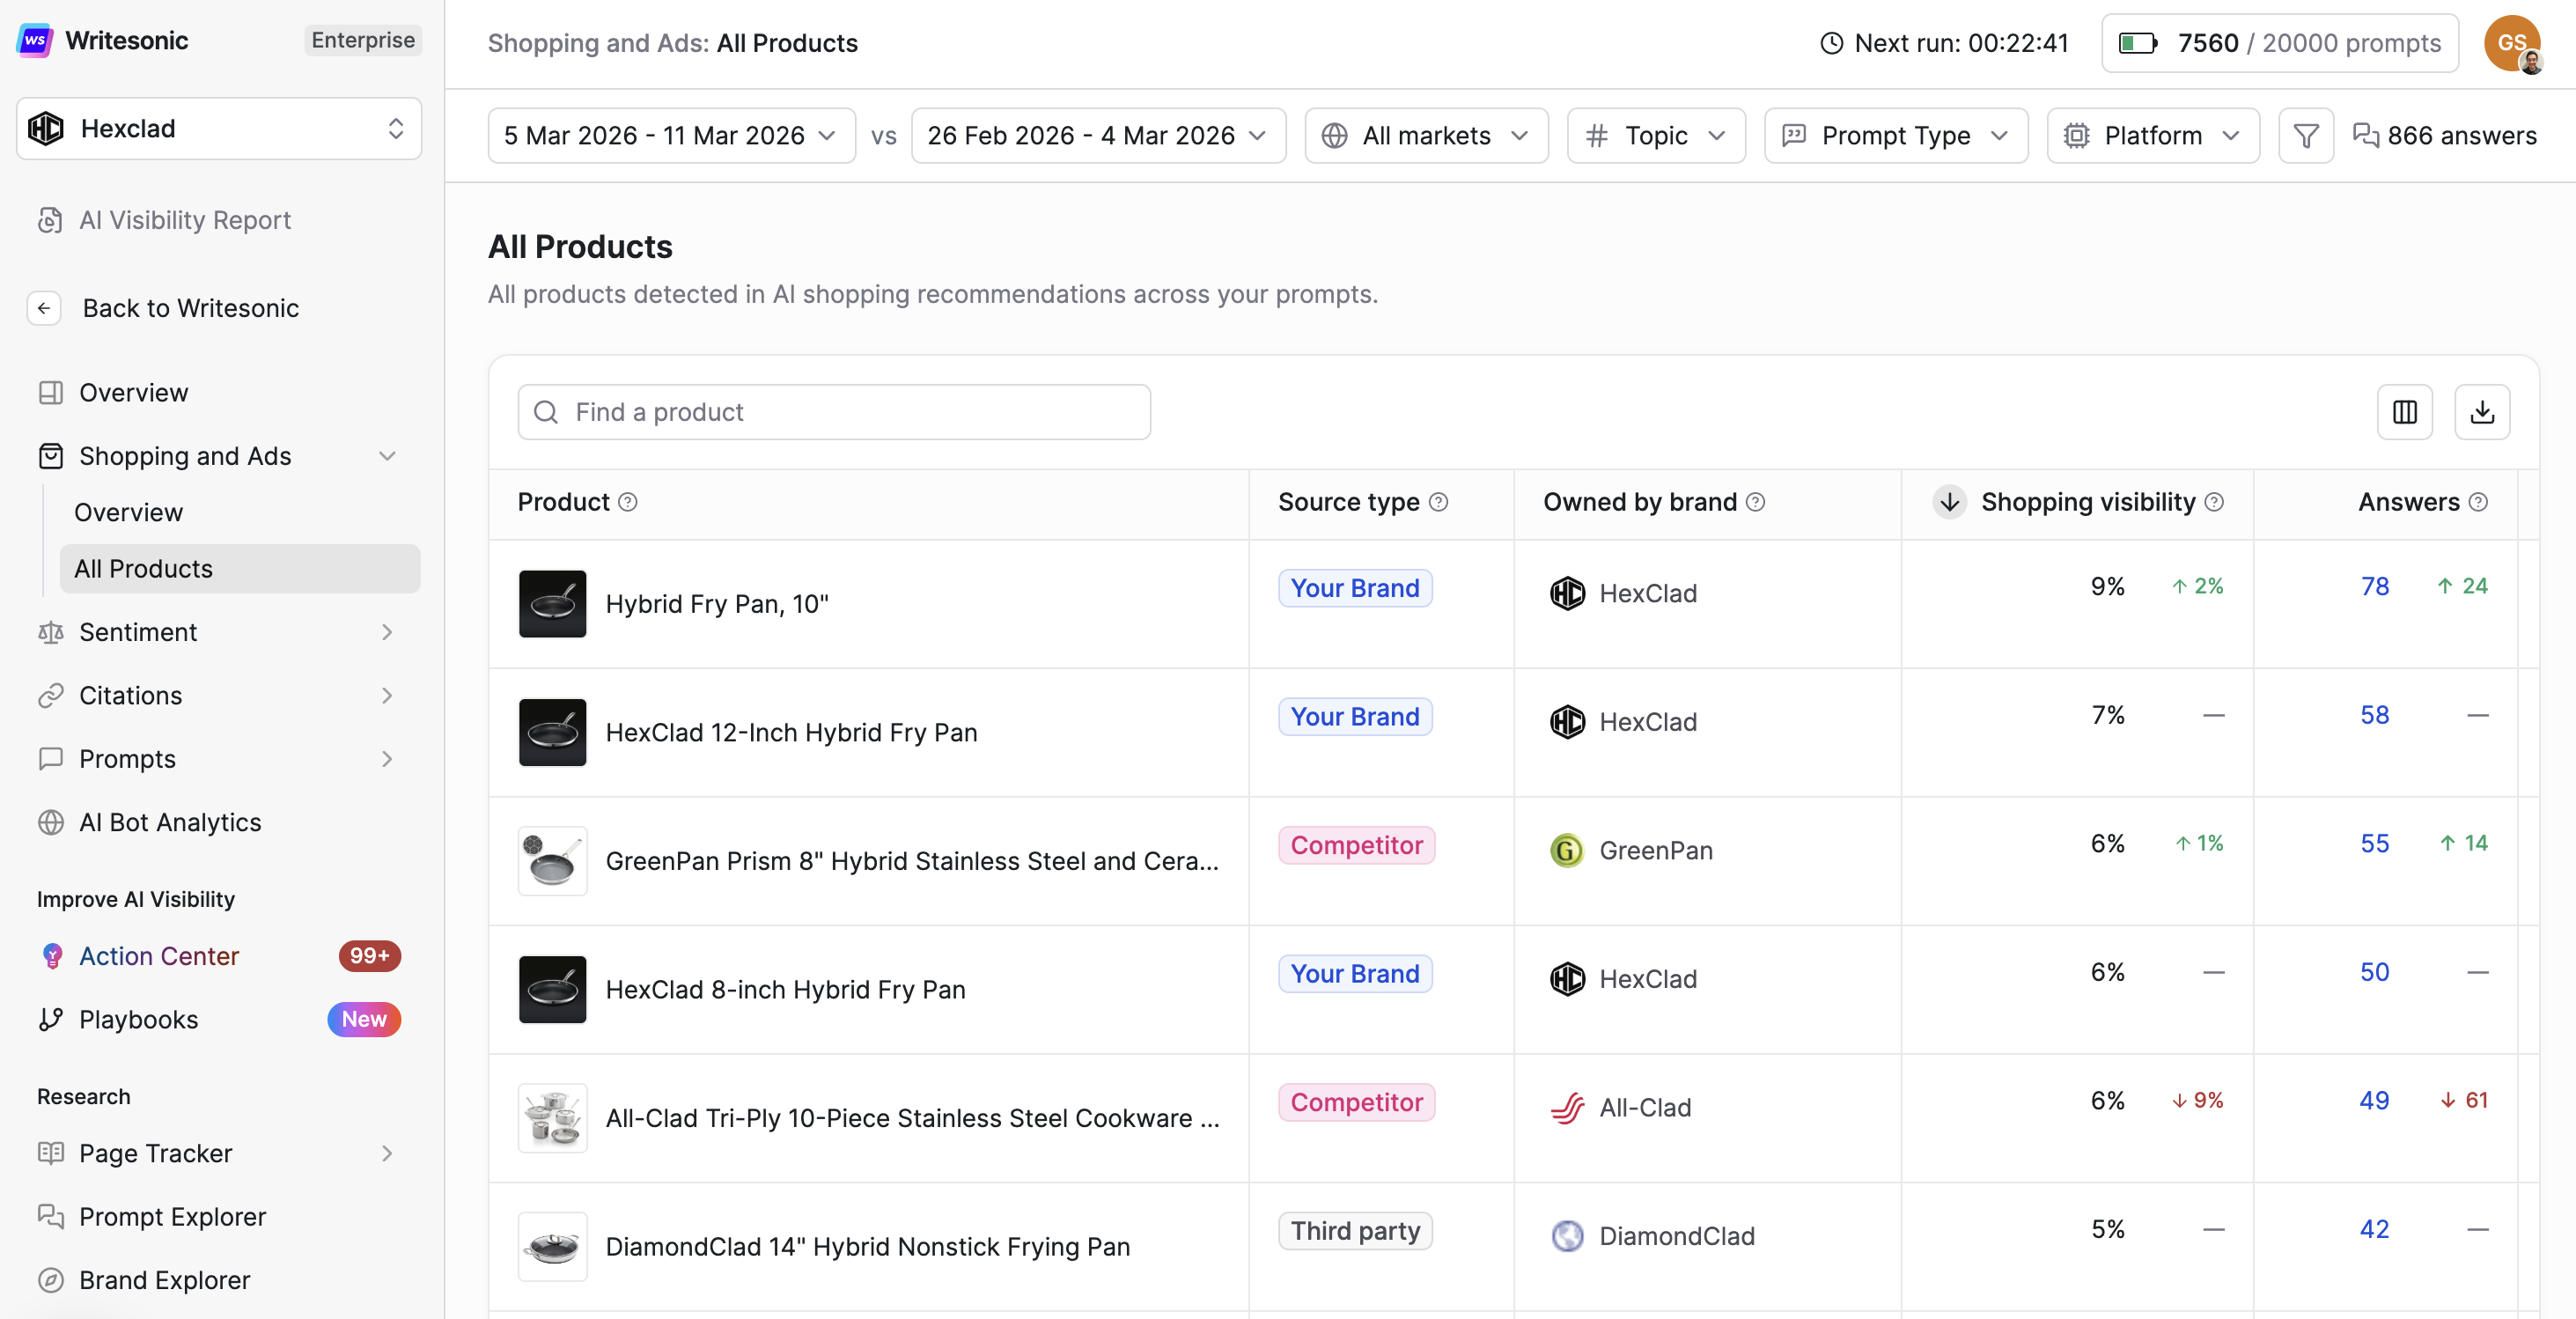This screenshot has width=2576, height=1319.
Task: Toggle Shopping visibility sort arrow
Action: (1949, 502)
